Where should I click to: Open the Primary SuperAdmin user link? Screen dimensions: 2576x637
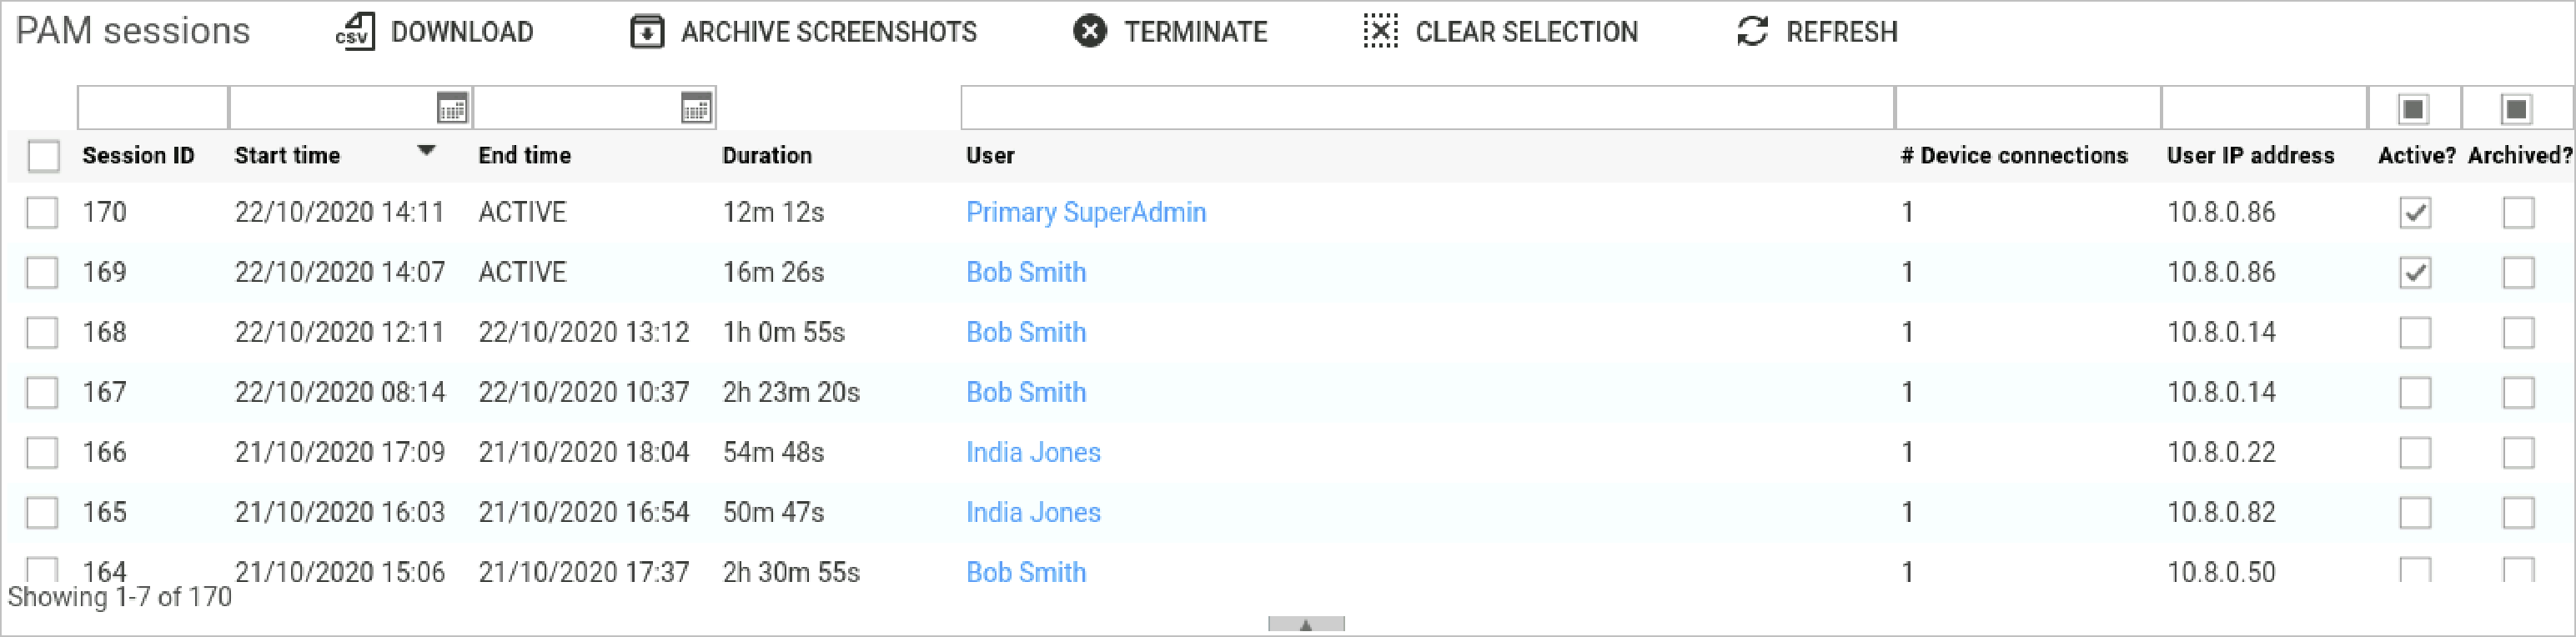(1085, 213)
